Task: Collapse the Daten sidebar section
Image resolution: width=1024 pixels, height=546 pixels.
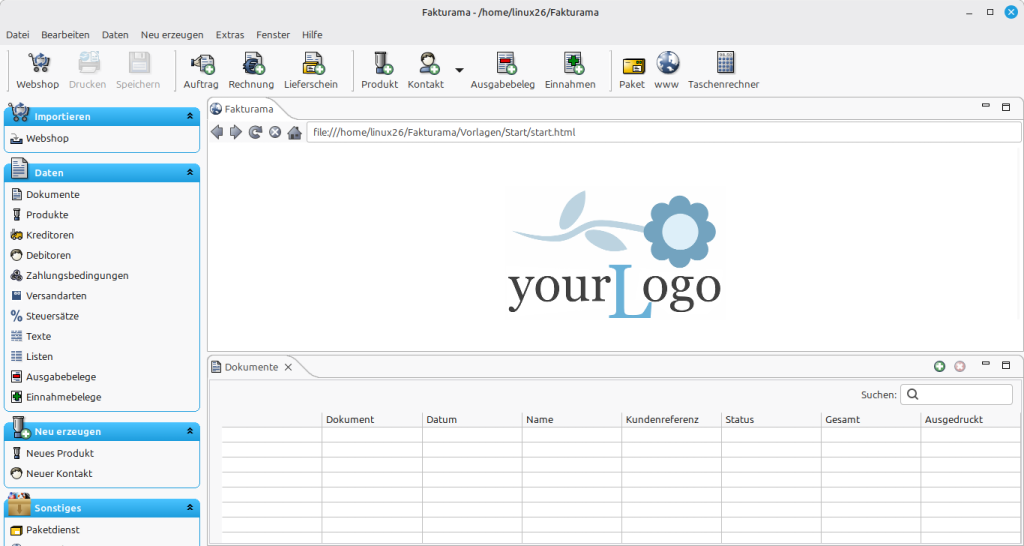Action: pyautogui.click(x=190, y=173)
